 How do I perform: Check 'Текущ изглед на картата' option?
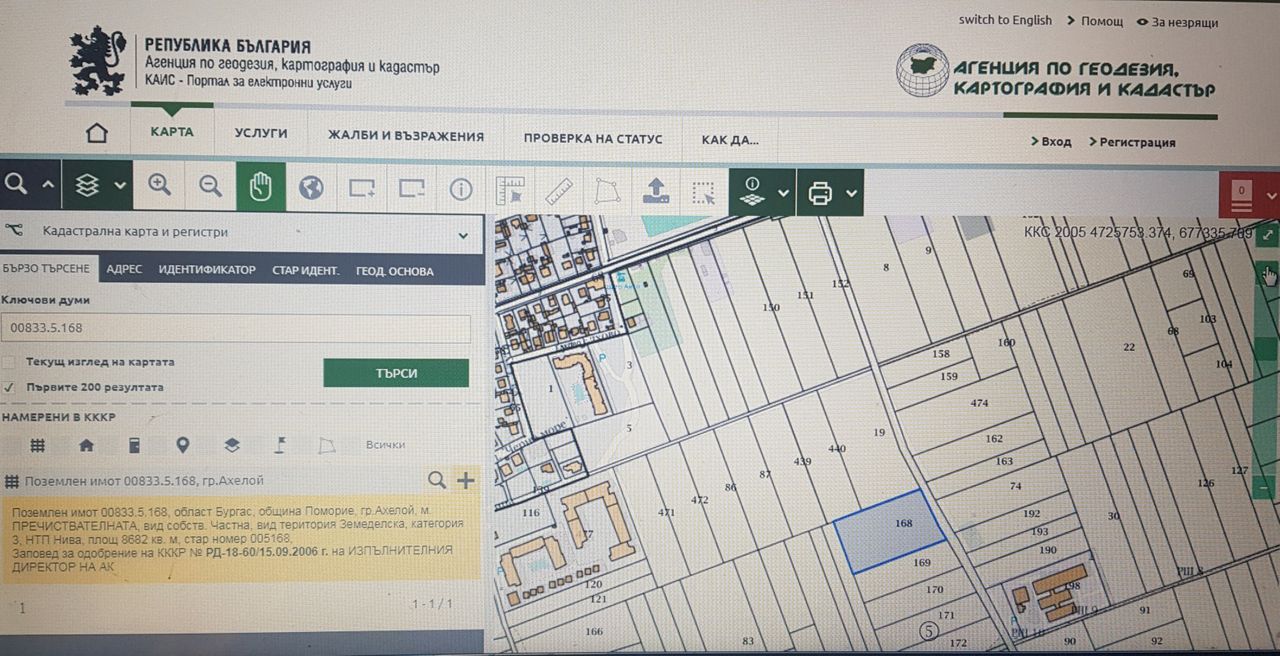click(9, 362)
